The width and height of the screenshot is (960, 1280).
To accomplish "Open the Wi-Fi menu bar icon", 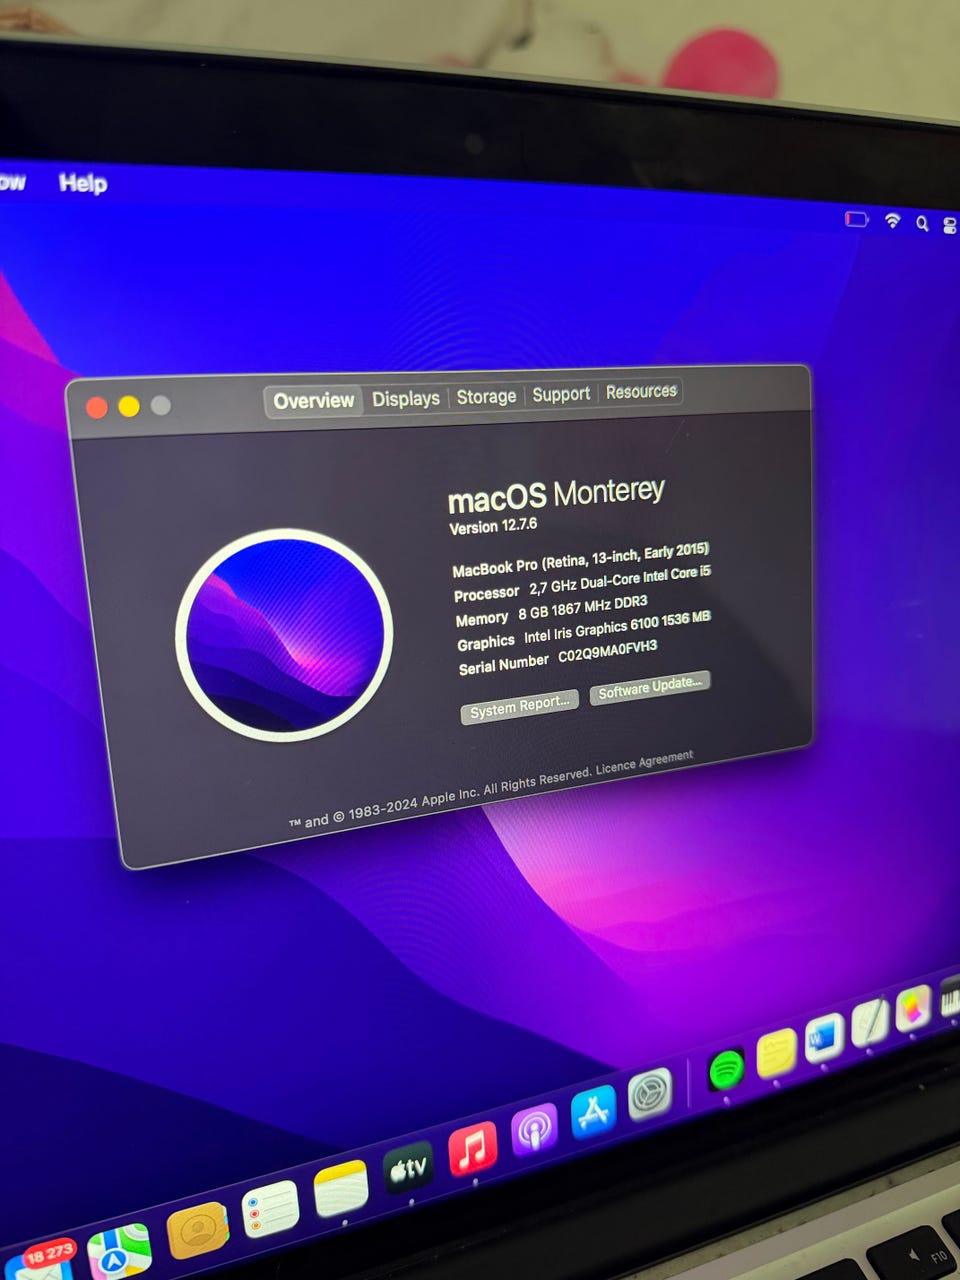I will point(893,221).
